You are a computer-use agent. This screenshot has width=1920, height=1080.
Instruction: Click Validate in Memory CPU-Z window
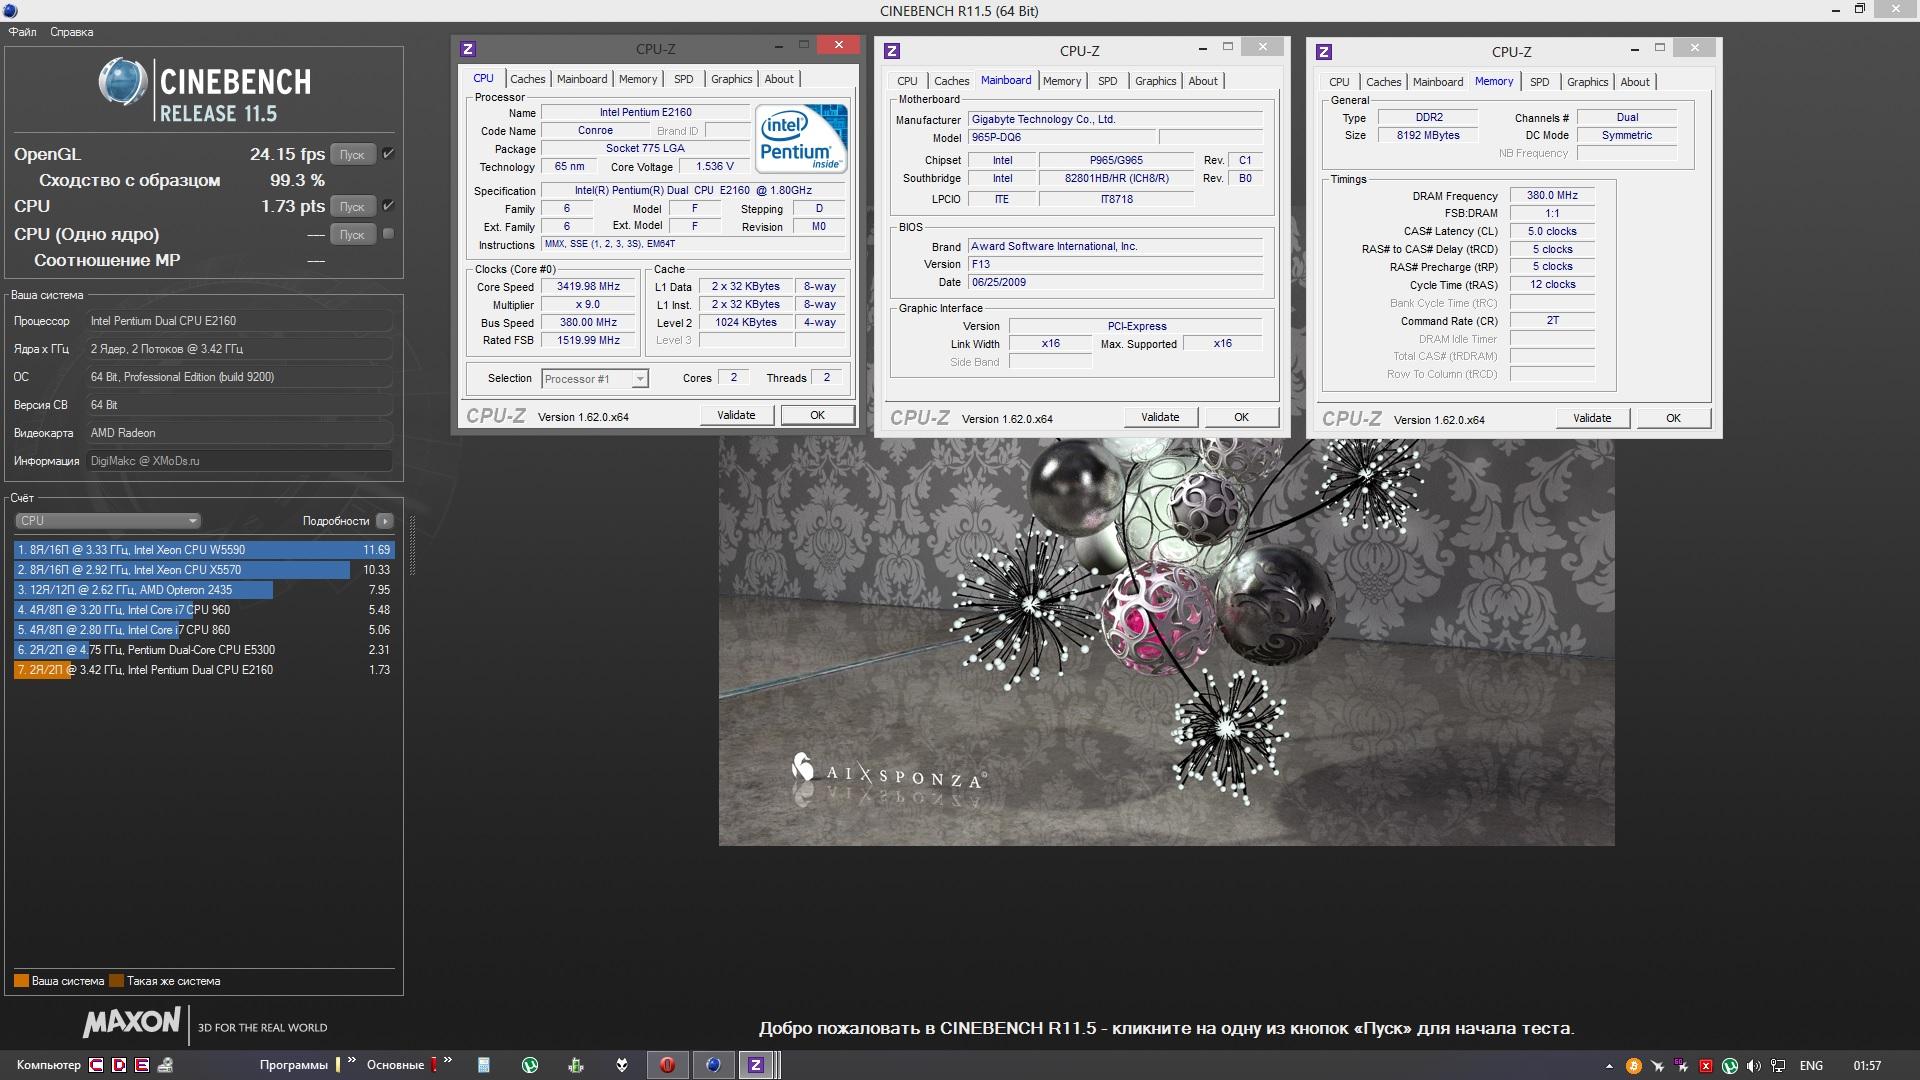[1592, 418]
